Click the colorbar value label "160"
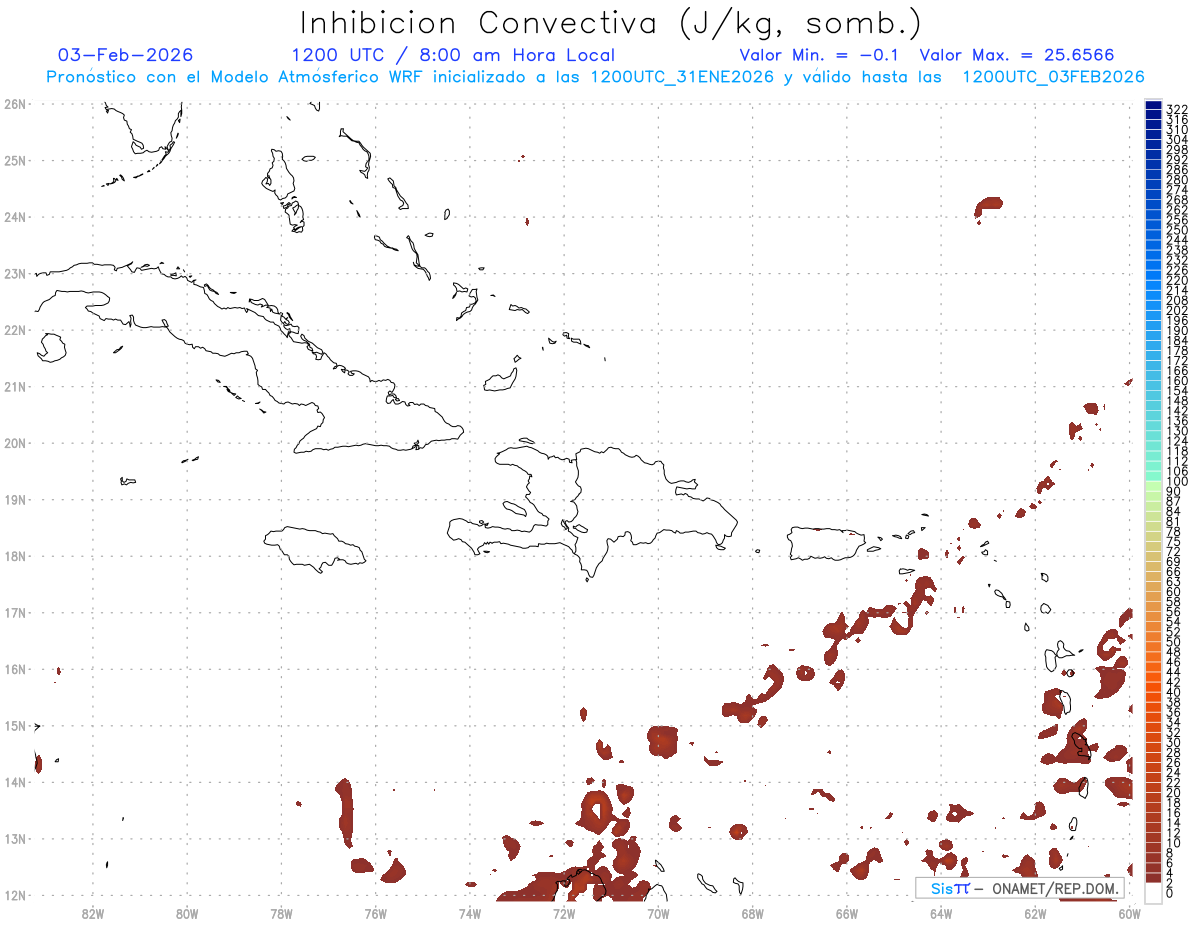The image size is (1200, 927). (1177, 380)
